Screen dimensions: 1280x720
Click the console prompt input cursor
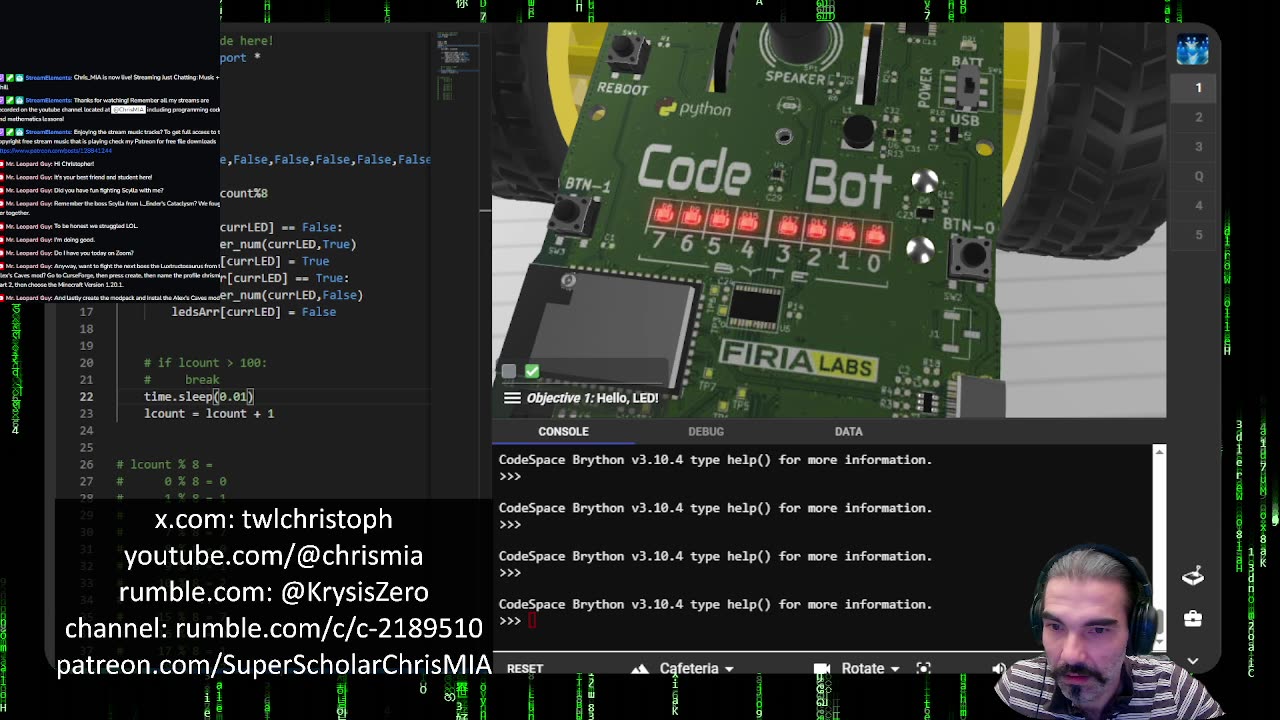532,621
